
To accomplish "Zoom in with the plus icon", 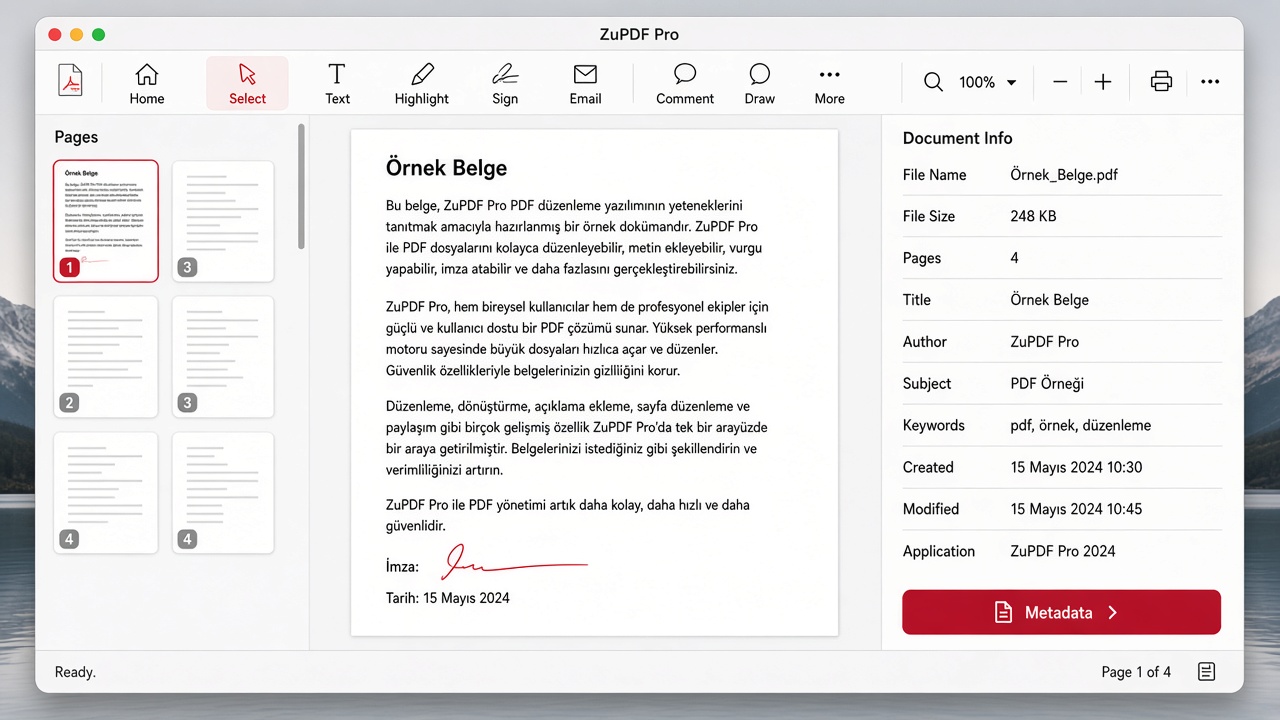I will point(1103,82).
